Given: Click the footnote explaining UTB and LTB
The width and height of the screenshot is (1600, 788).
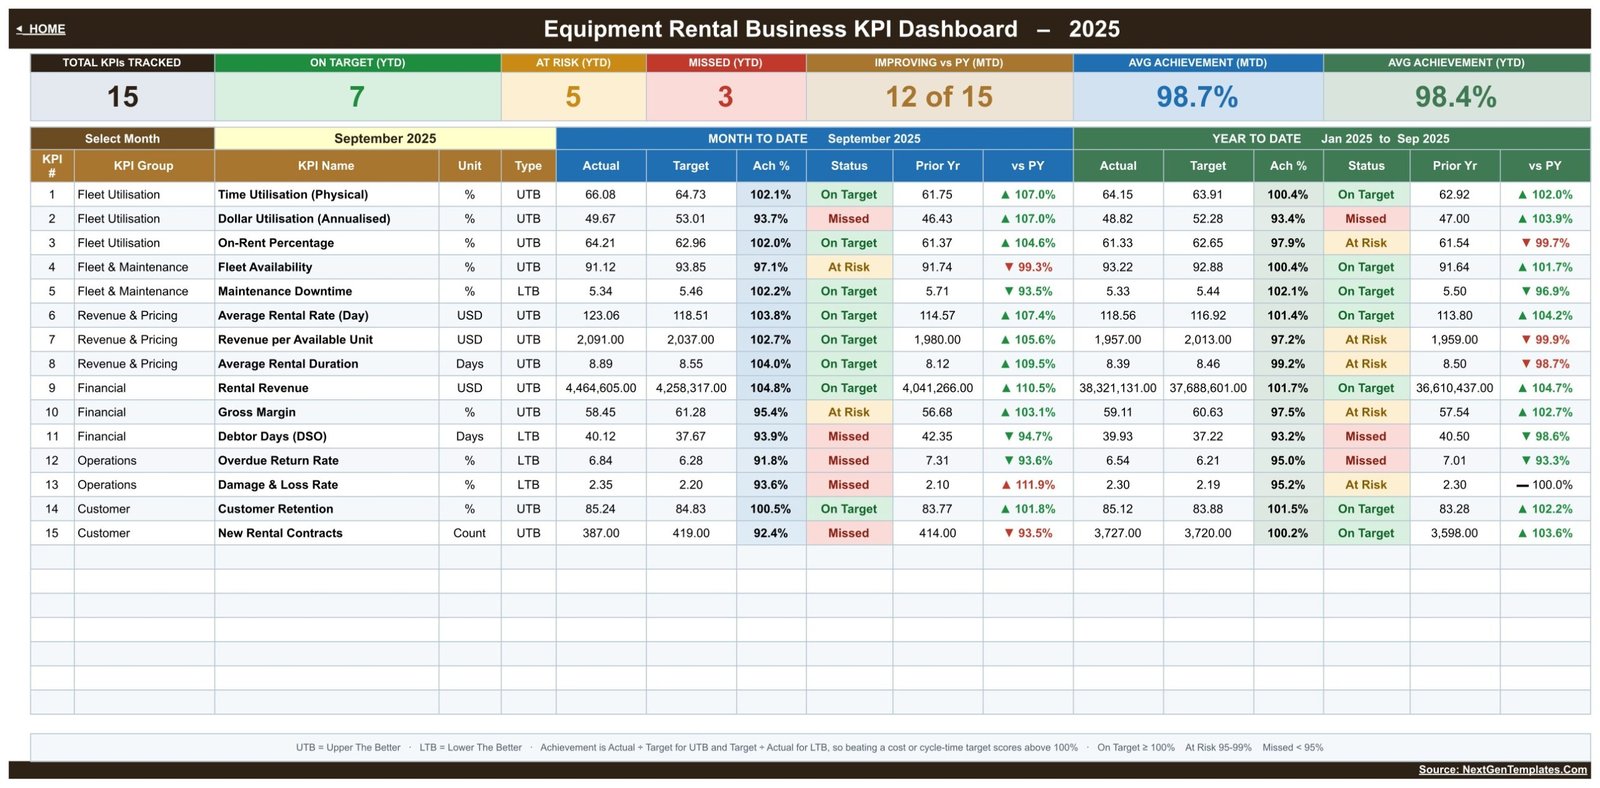Looking at the screenshot, I should click(x=810, y=747).
